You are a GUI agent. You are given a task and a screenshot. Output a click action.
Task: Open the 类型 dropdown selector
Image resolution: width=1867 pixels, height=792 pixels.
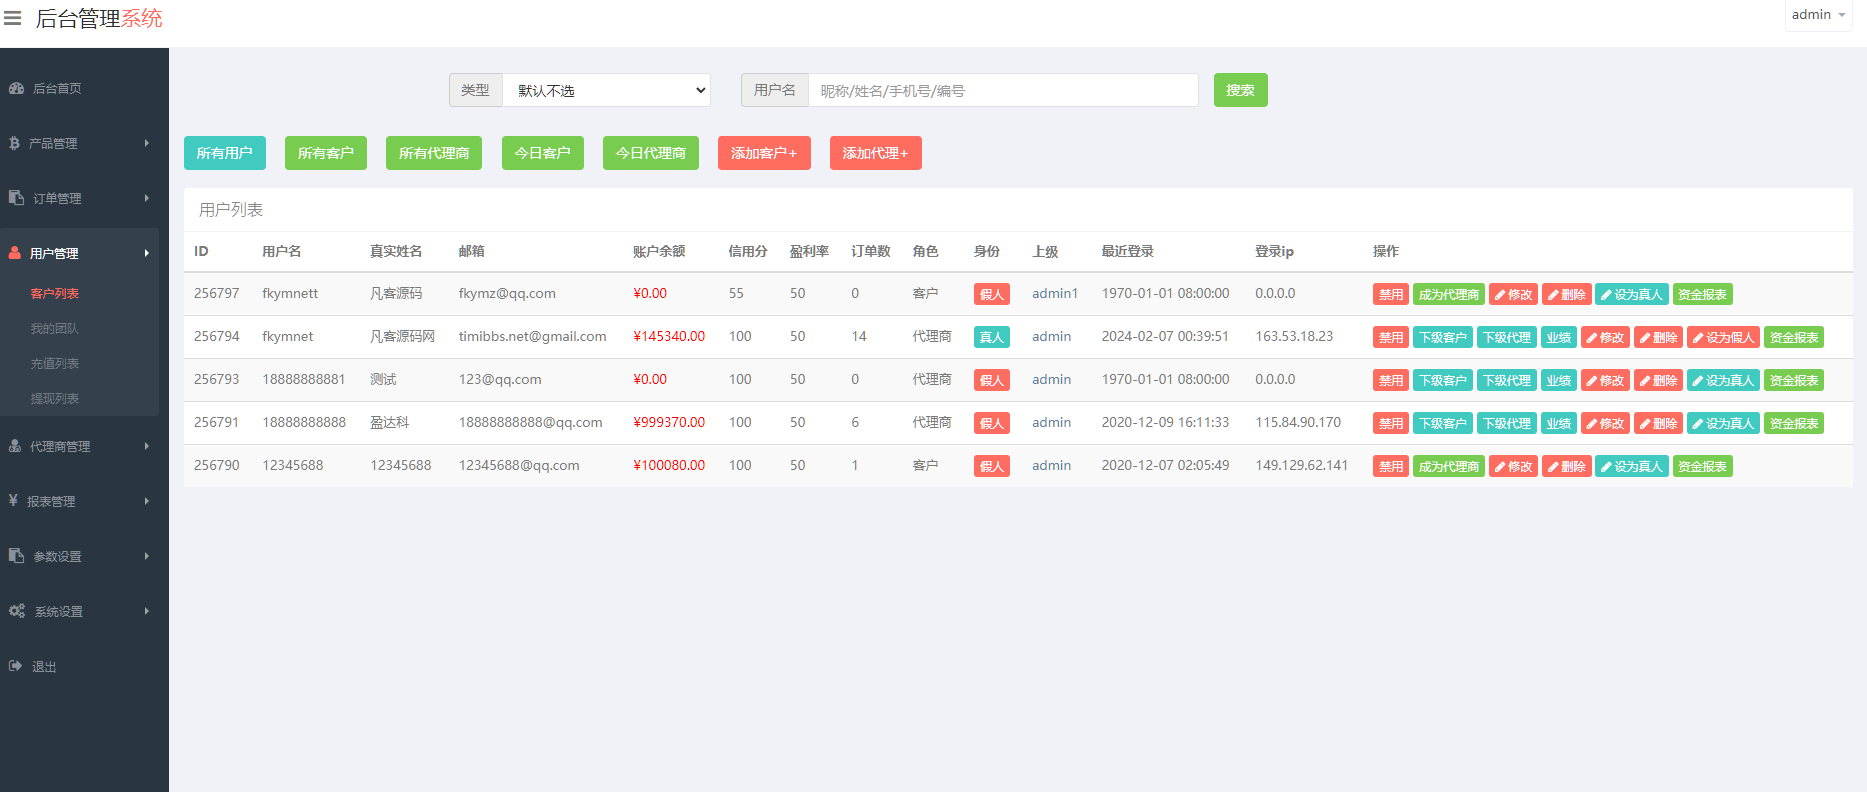[606, 90]
